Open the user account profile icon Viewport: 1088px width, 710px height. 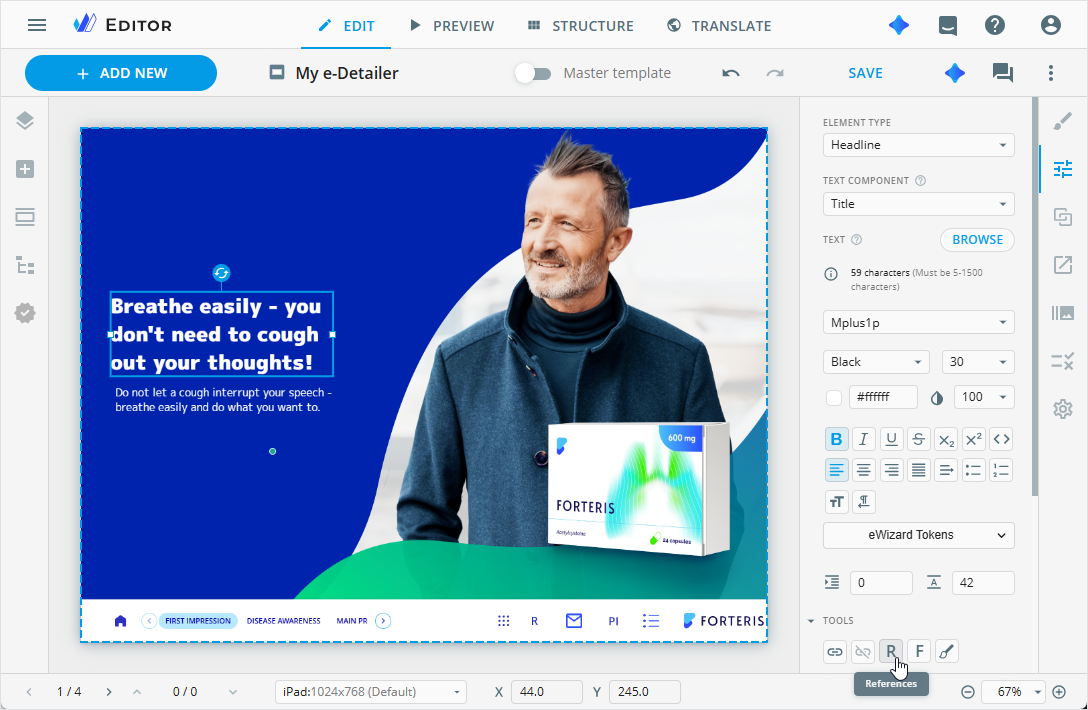tap(1051, 26)
